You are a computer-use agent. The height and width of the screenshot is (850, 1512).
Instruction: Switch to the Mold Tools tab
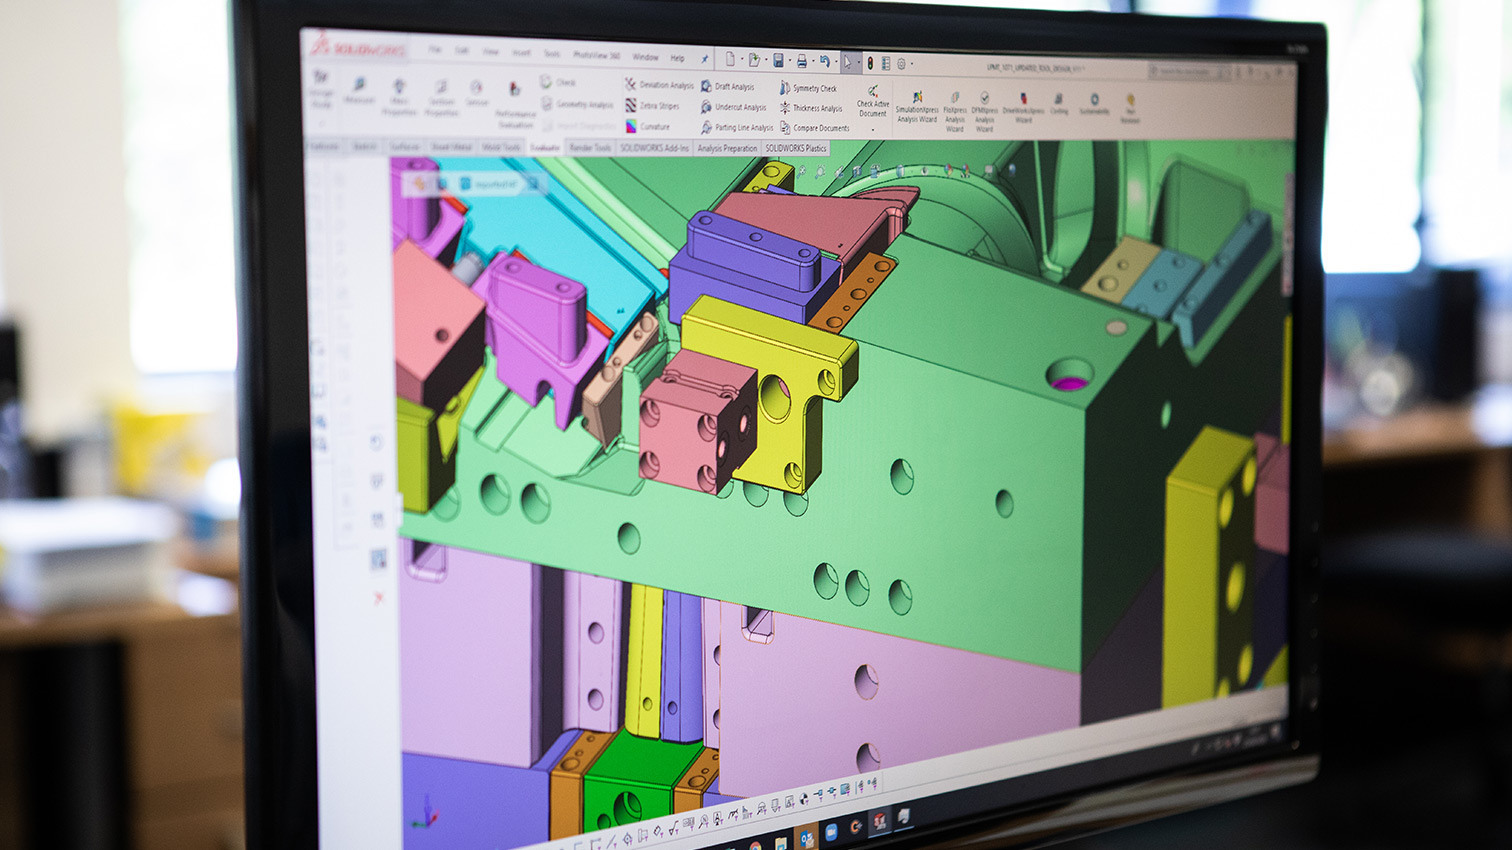click(x=501, y=147)
